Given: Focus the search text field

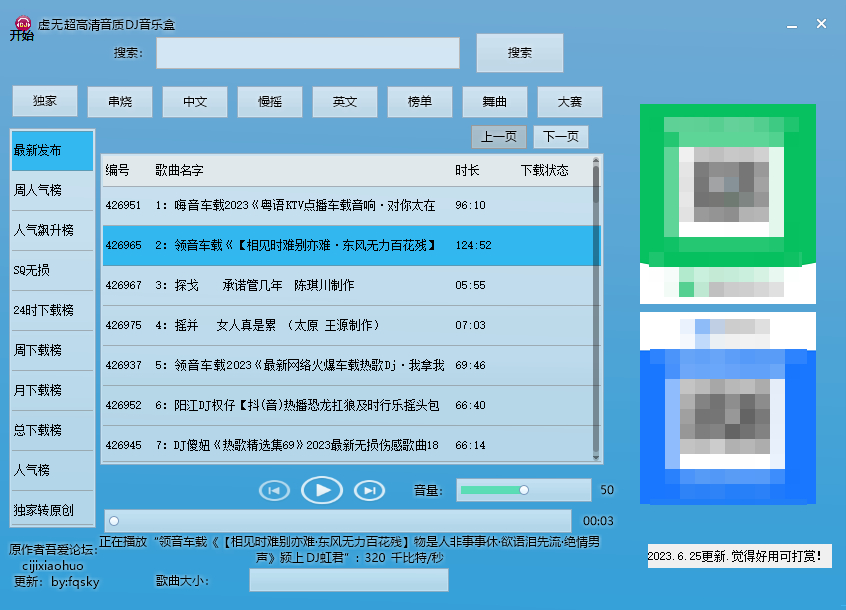Looking at the screenshot, I should pos(308,53).
